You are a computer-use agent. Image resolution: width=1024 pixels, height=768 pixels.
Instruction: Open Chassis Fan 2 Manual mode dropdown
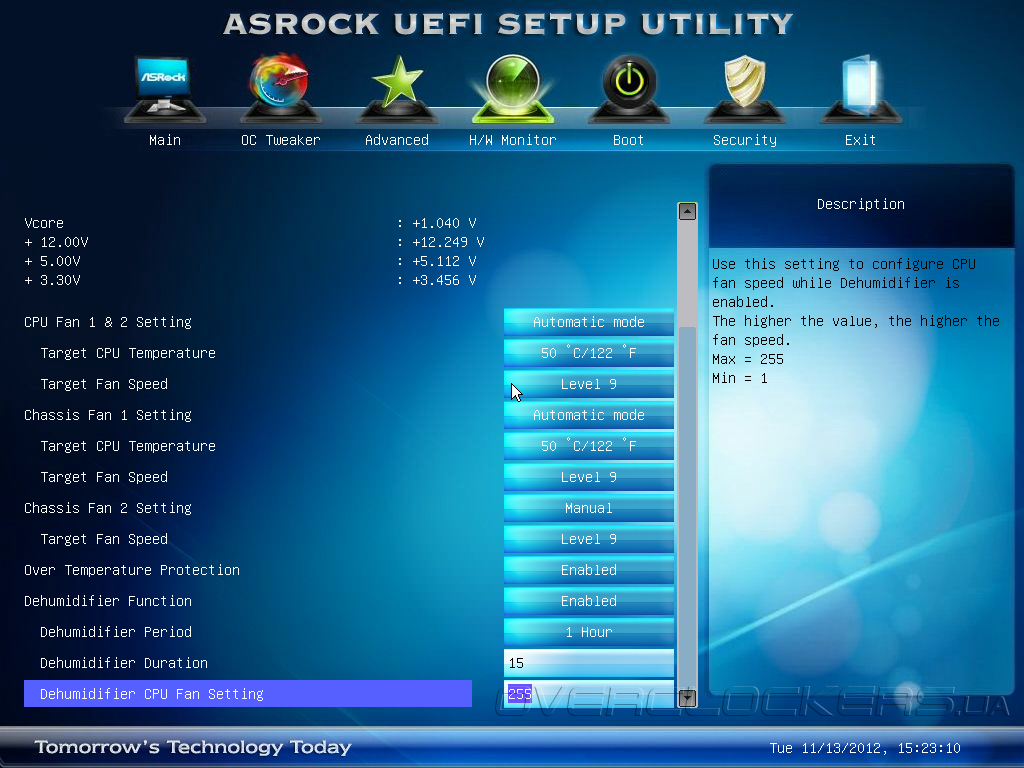click(588, 508)
